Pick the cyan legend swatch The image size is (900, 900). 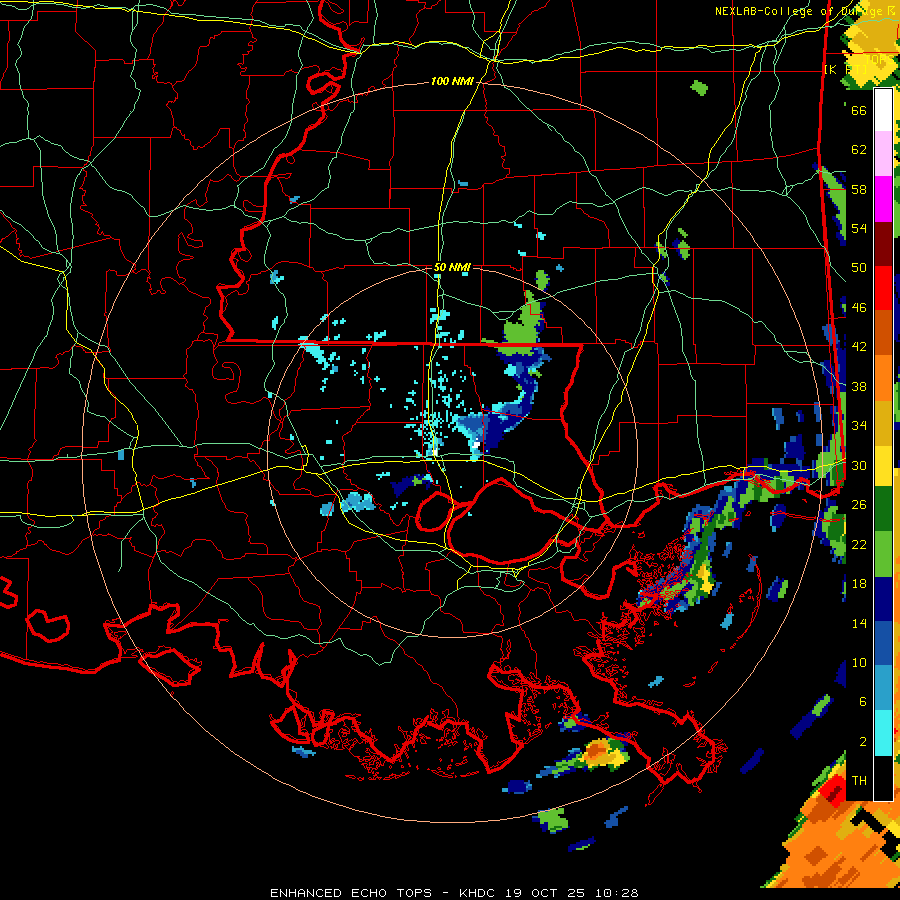[883, 733]
